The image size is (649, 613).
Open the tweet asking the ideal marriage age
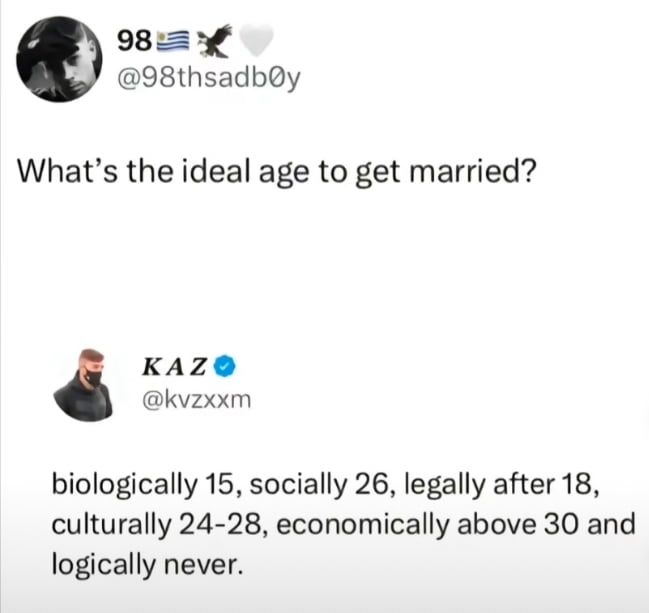[274, 171]
